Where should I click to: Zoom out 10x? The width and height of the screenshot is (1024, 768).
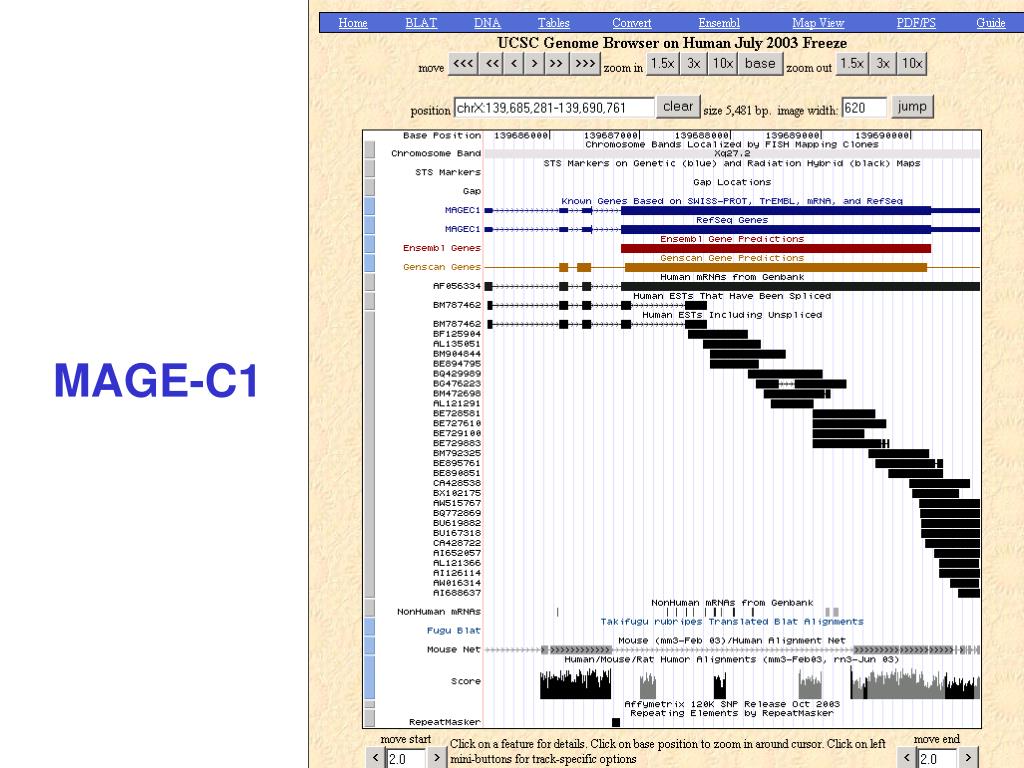click(x=912, y=64)
